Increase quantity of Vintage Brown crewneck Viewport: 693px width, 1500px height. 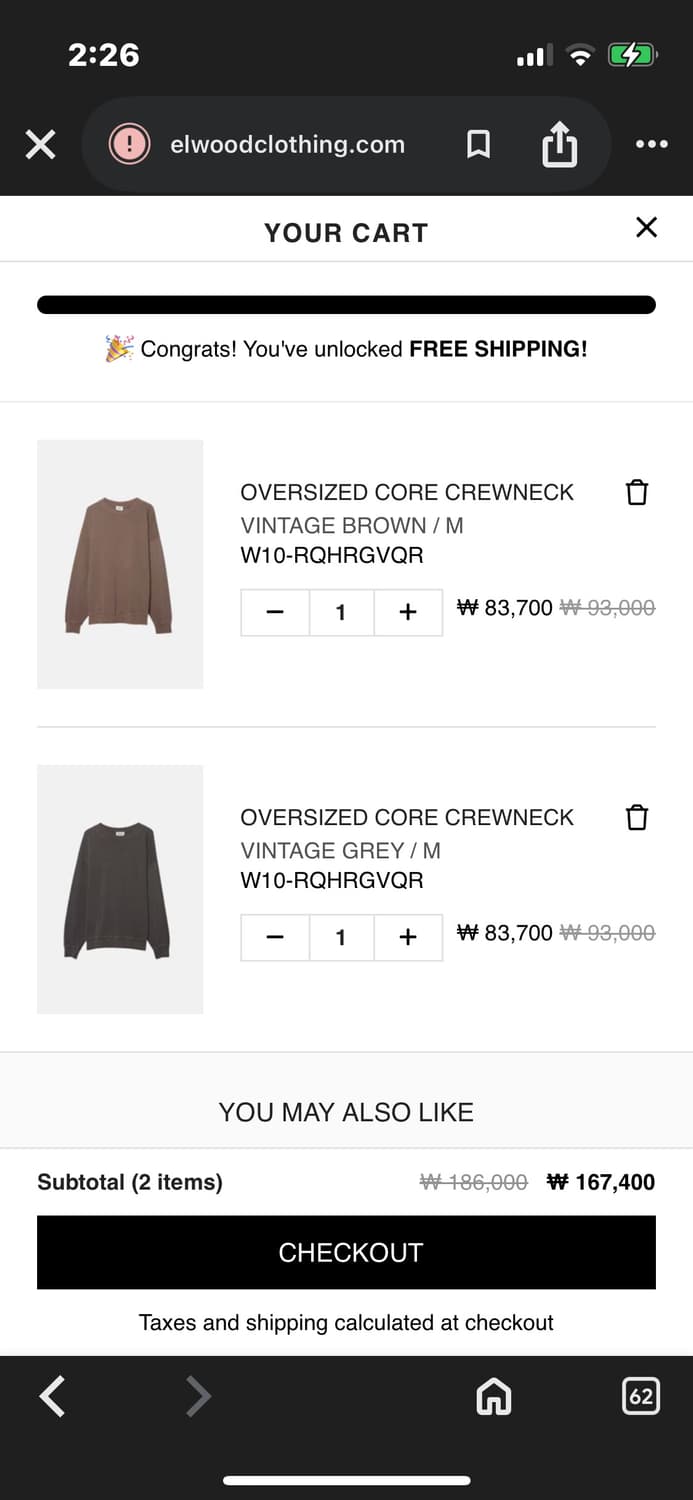pos(407,612)
